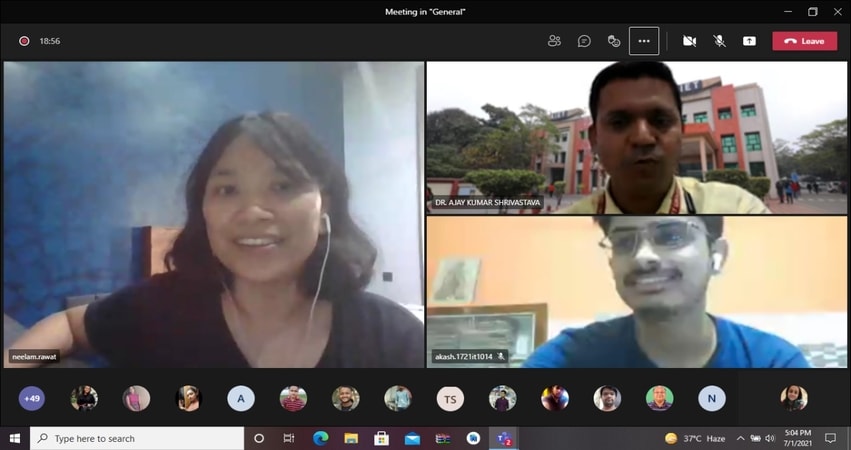851x450 pixels.
Task: Open Microsoft Store from the taskbar
Action: pos(381,438)
